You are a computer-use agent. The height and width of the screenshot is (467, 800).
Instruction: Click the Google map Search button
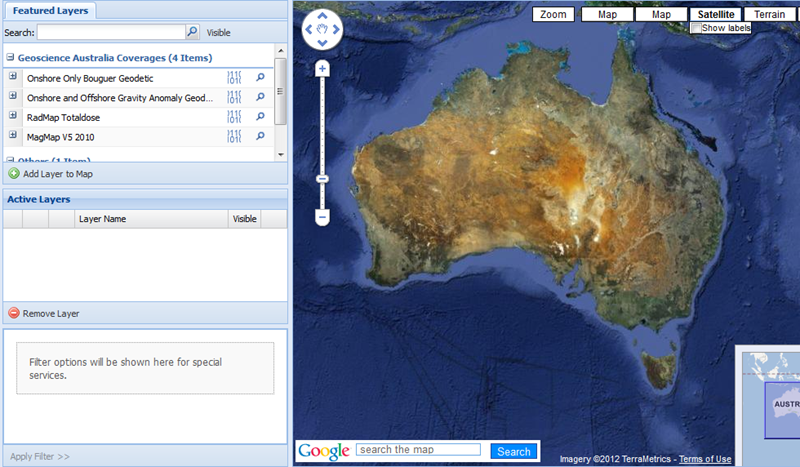point(513,452)
